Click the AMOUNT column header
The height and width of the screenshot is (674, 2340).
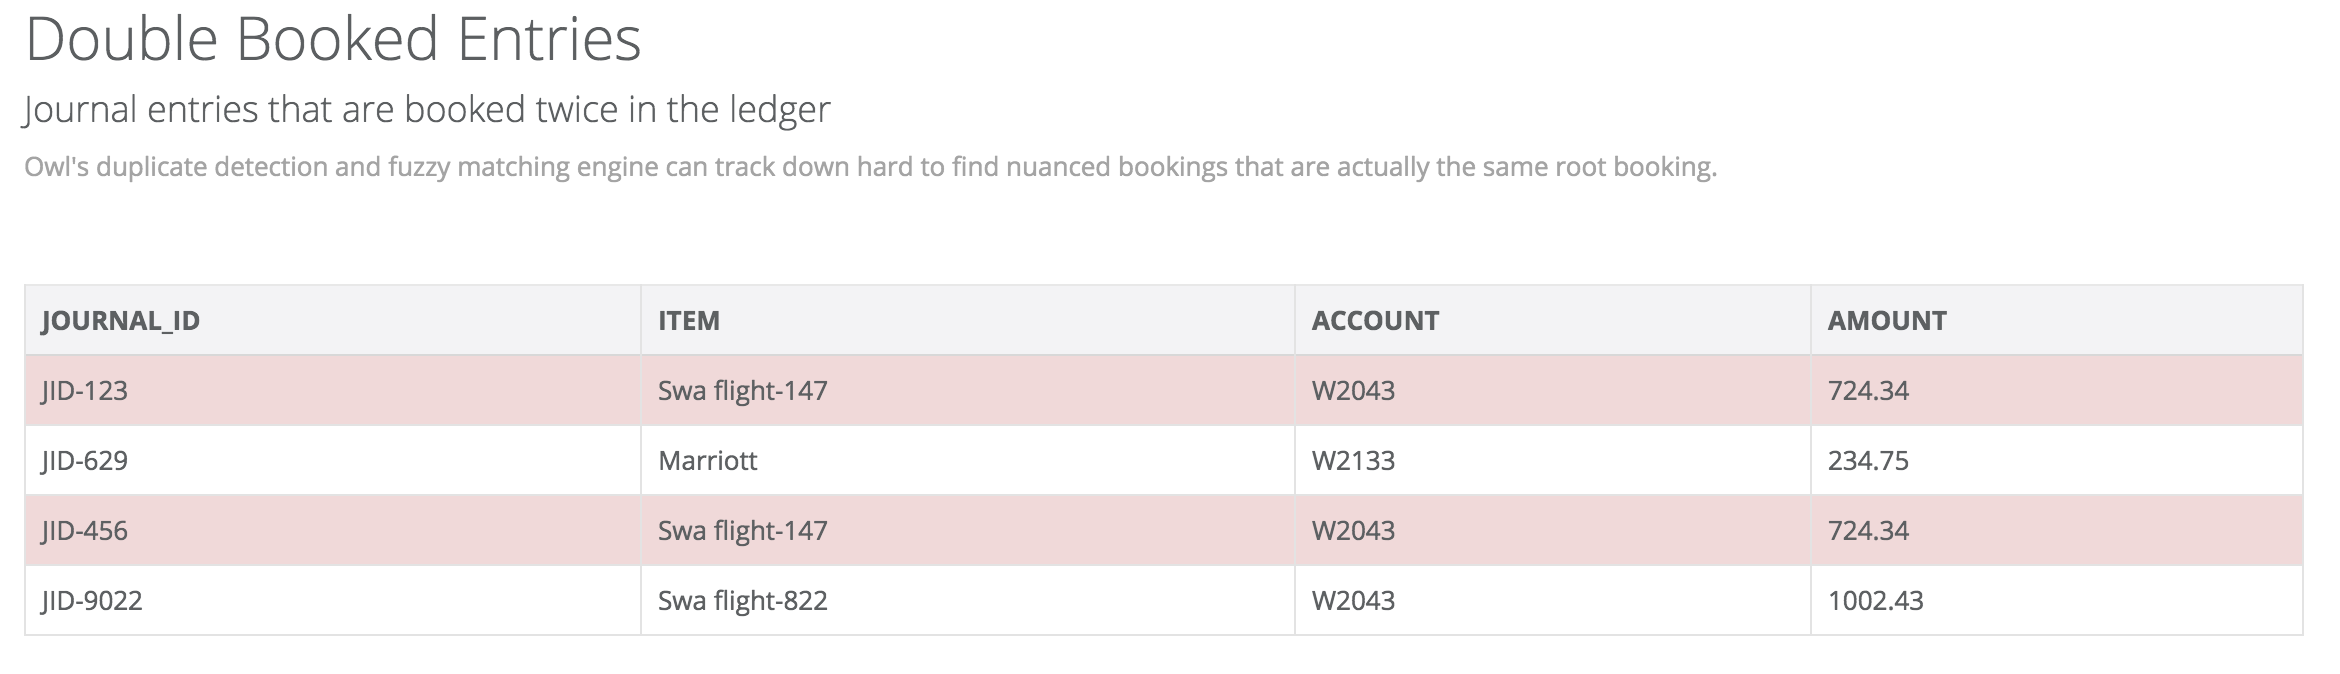coord(1887,321)
